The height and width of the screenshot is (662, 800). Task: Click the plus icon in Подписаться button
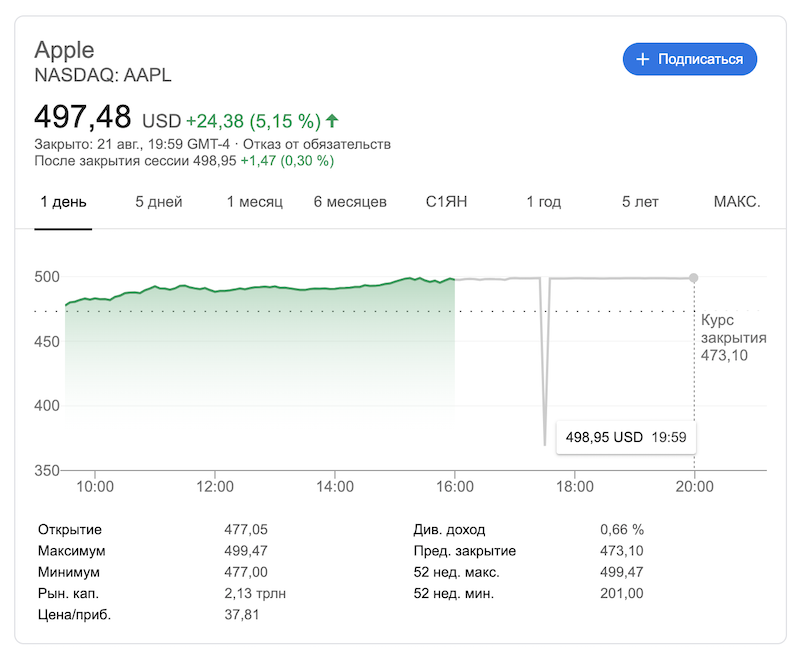[642, 59]
